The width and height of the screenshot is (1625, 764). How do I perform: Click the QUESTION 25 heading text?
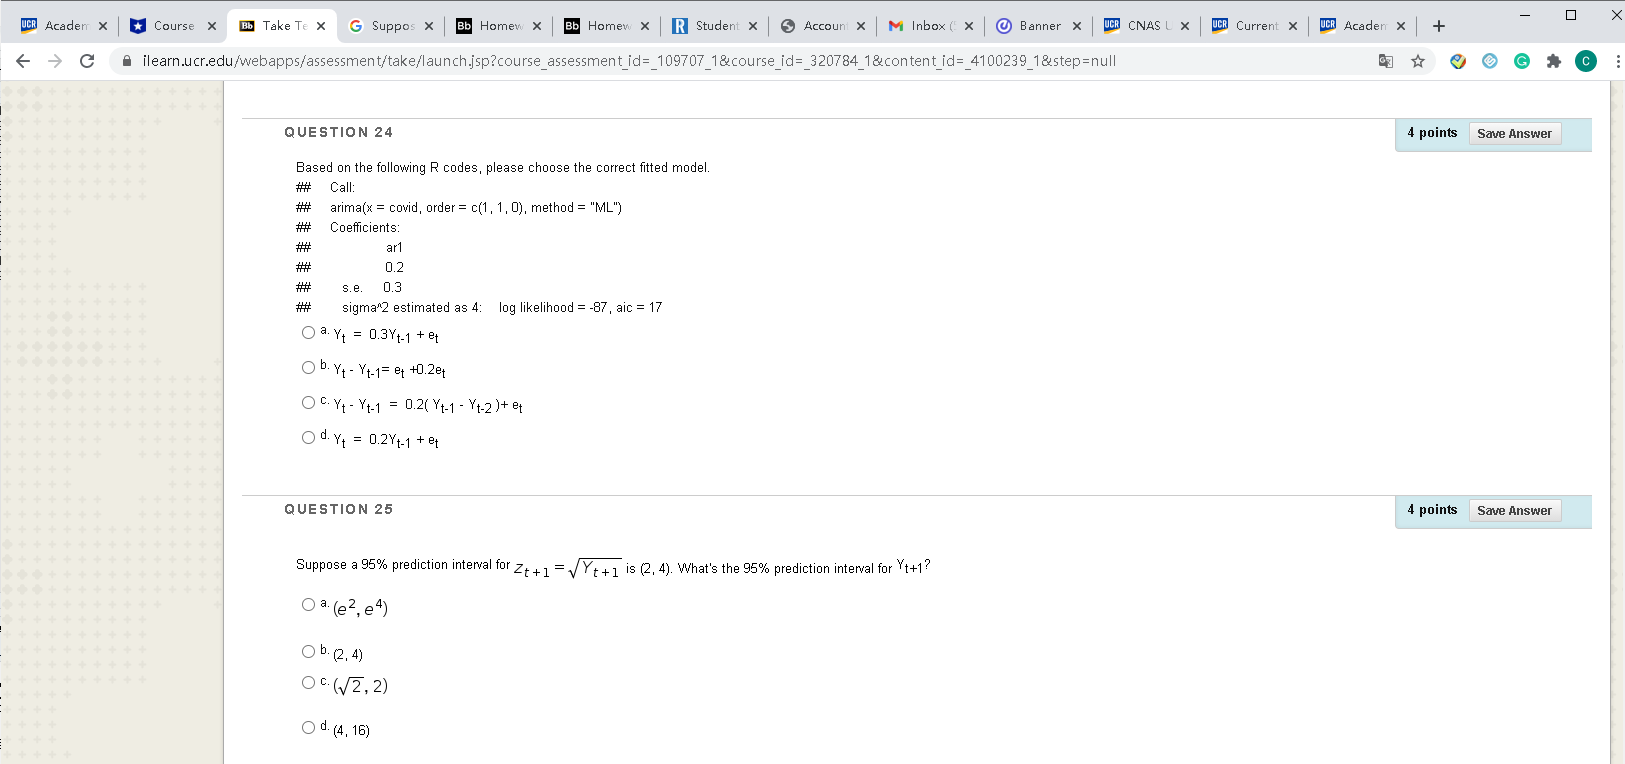[338, 509]
